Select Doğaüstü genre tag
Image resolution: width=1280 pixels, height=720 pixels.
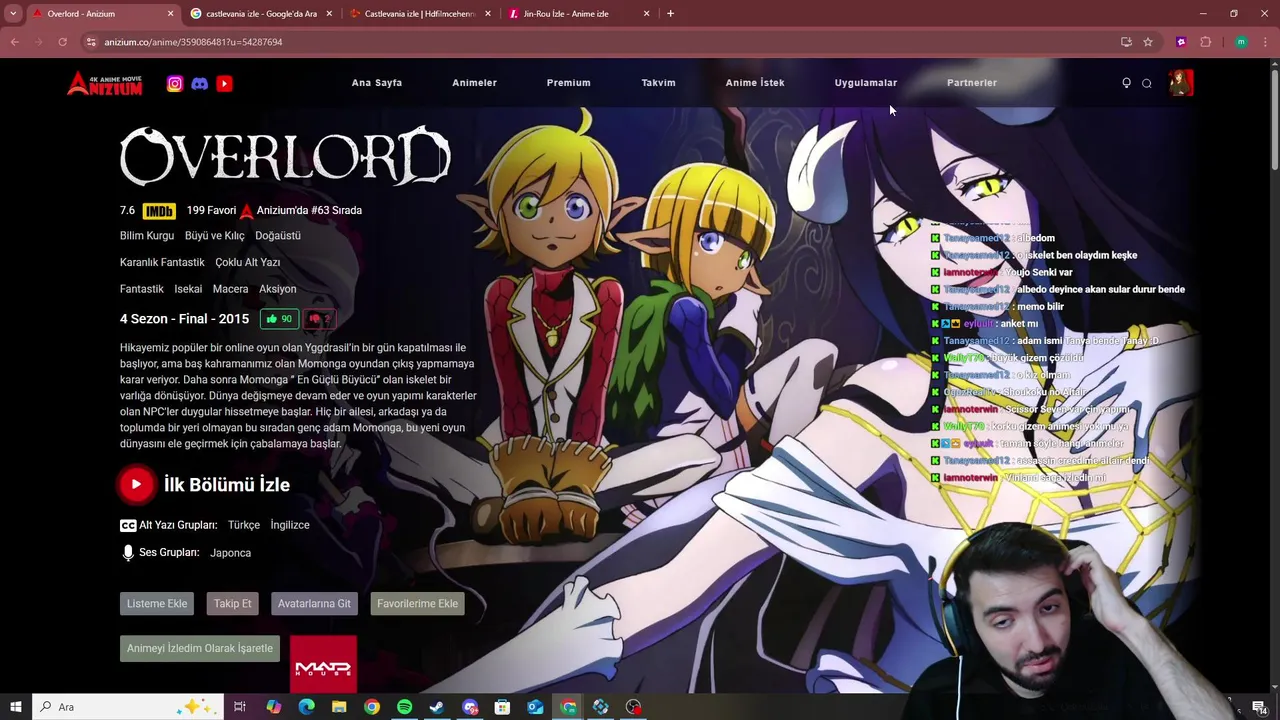[278, 236]
